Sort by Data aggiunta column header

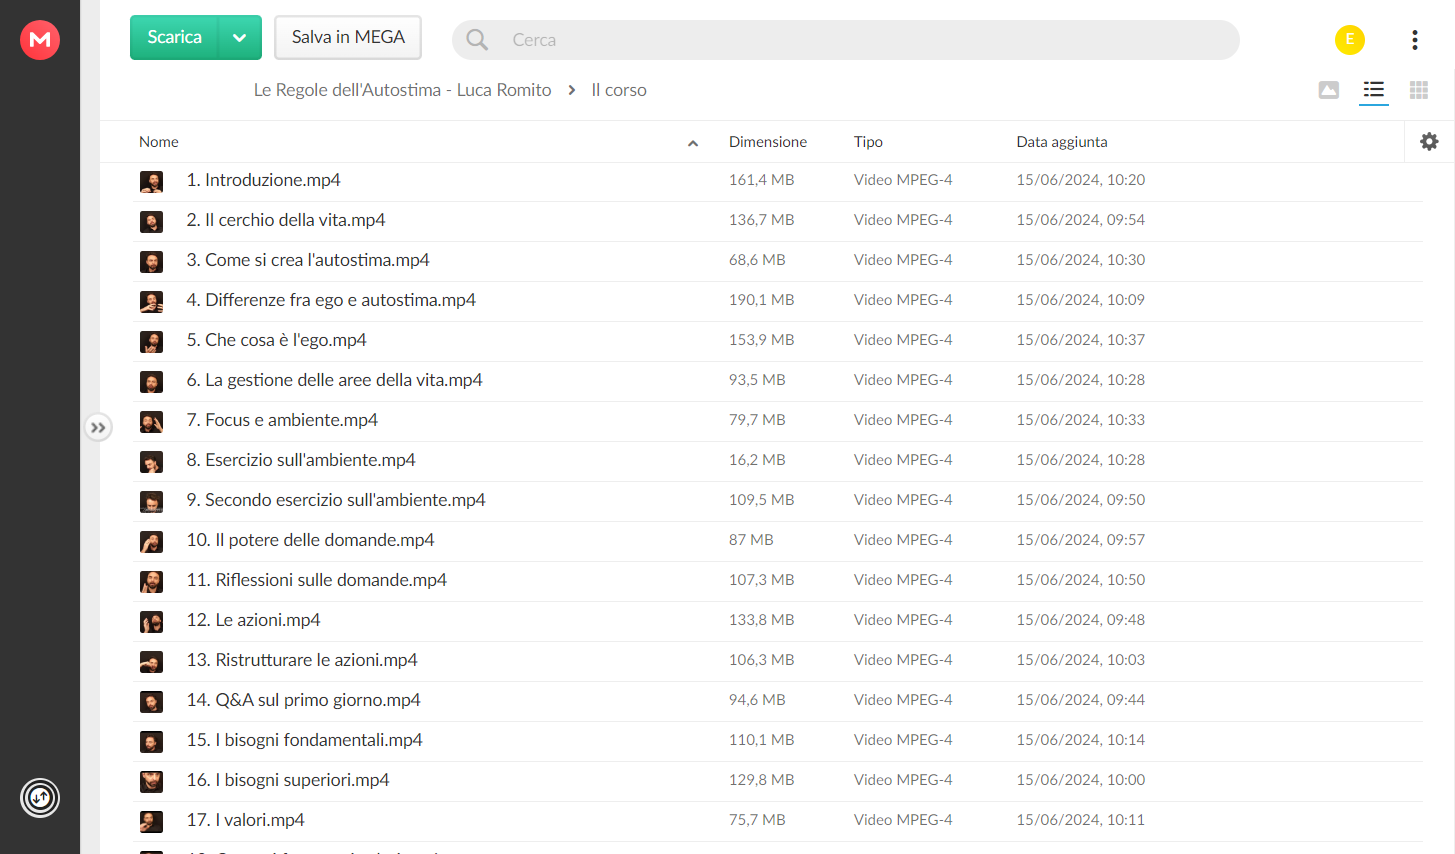(x=1062, y=142)
